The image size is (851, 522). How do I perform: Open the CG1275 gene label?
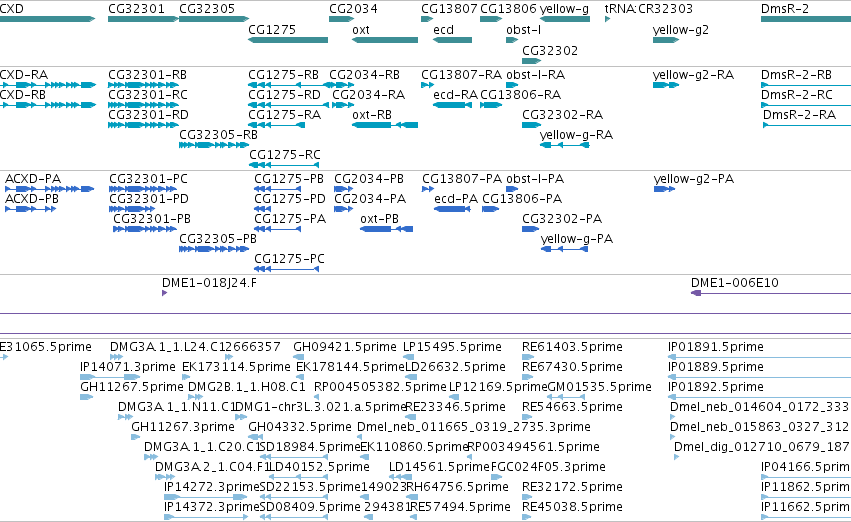click(x=272, y=29)
